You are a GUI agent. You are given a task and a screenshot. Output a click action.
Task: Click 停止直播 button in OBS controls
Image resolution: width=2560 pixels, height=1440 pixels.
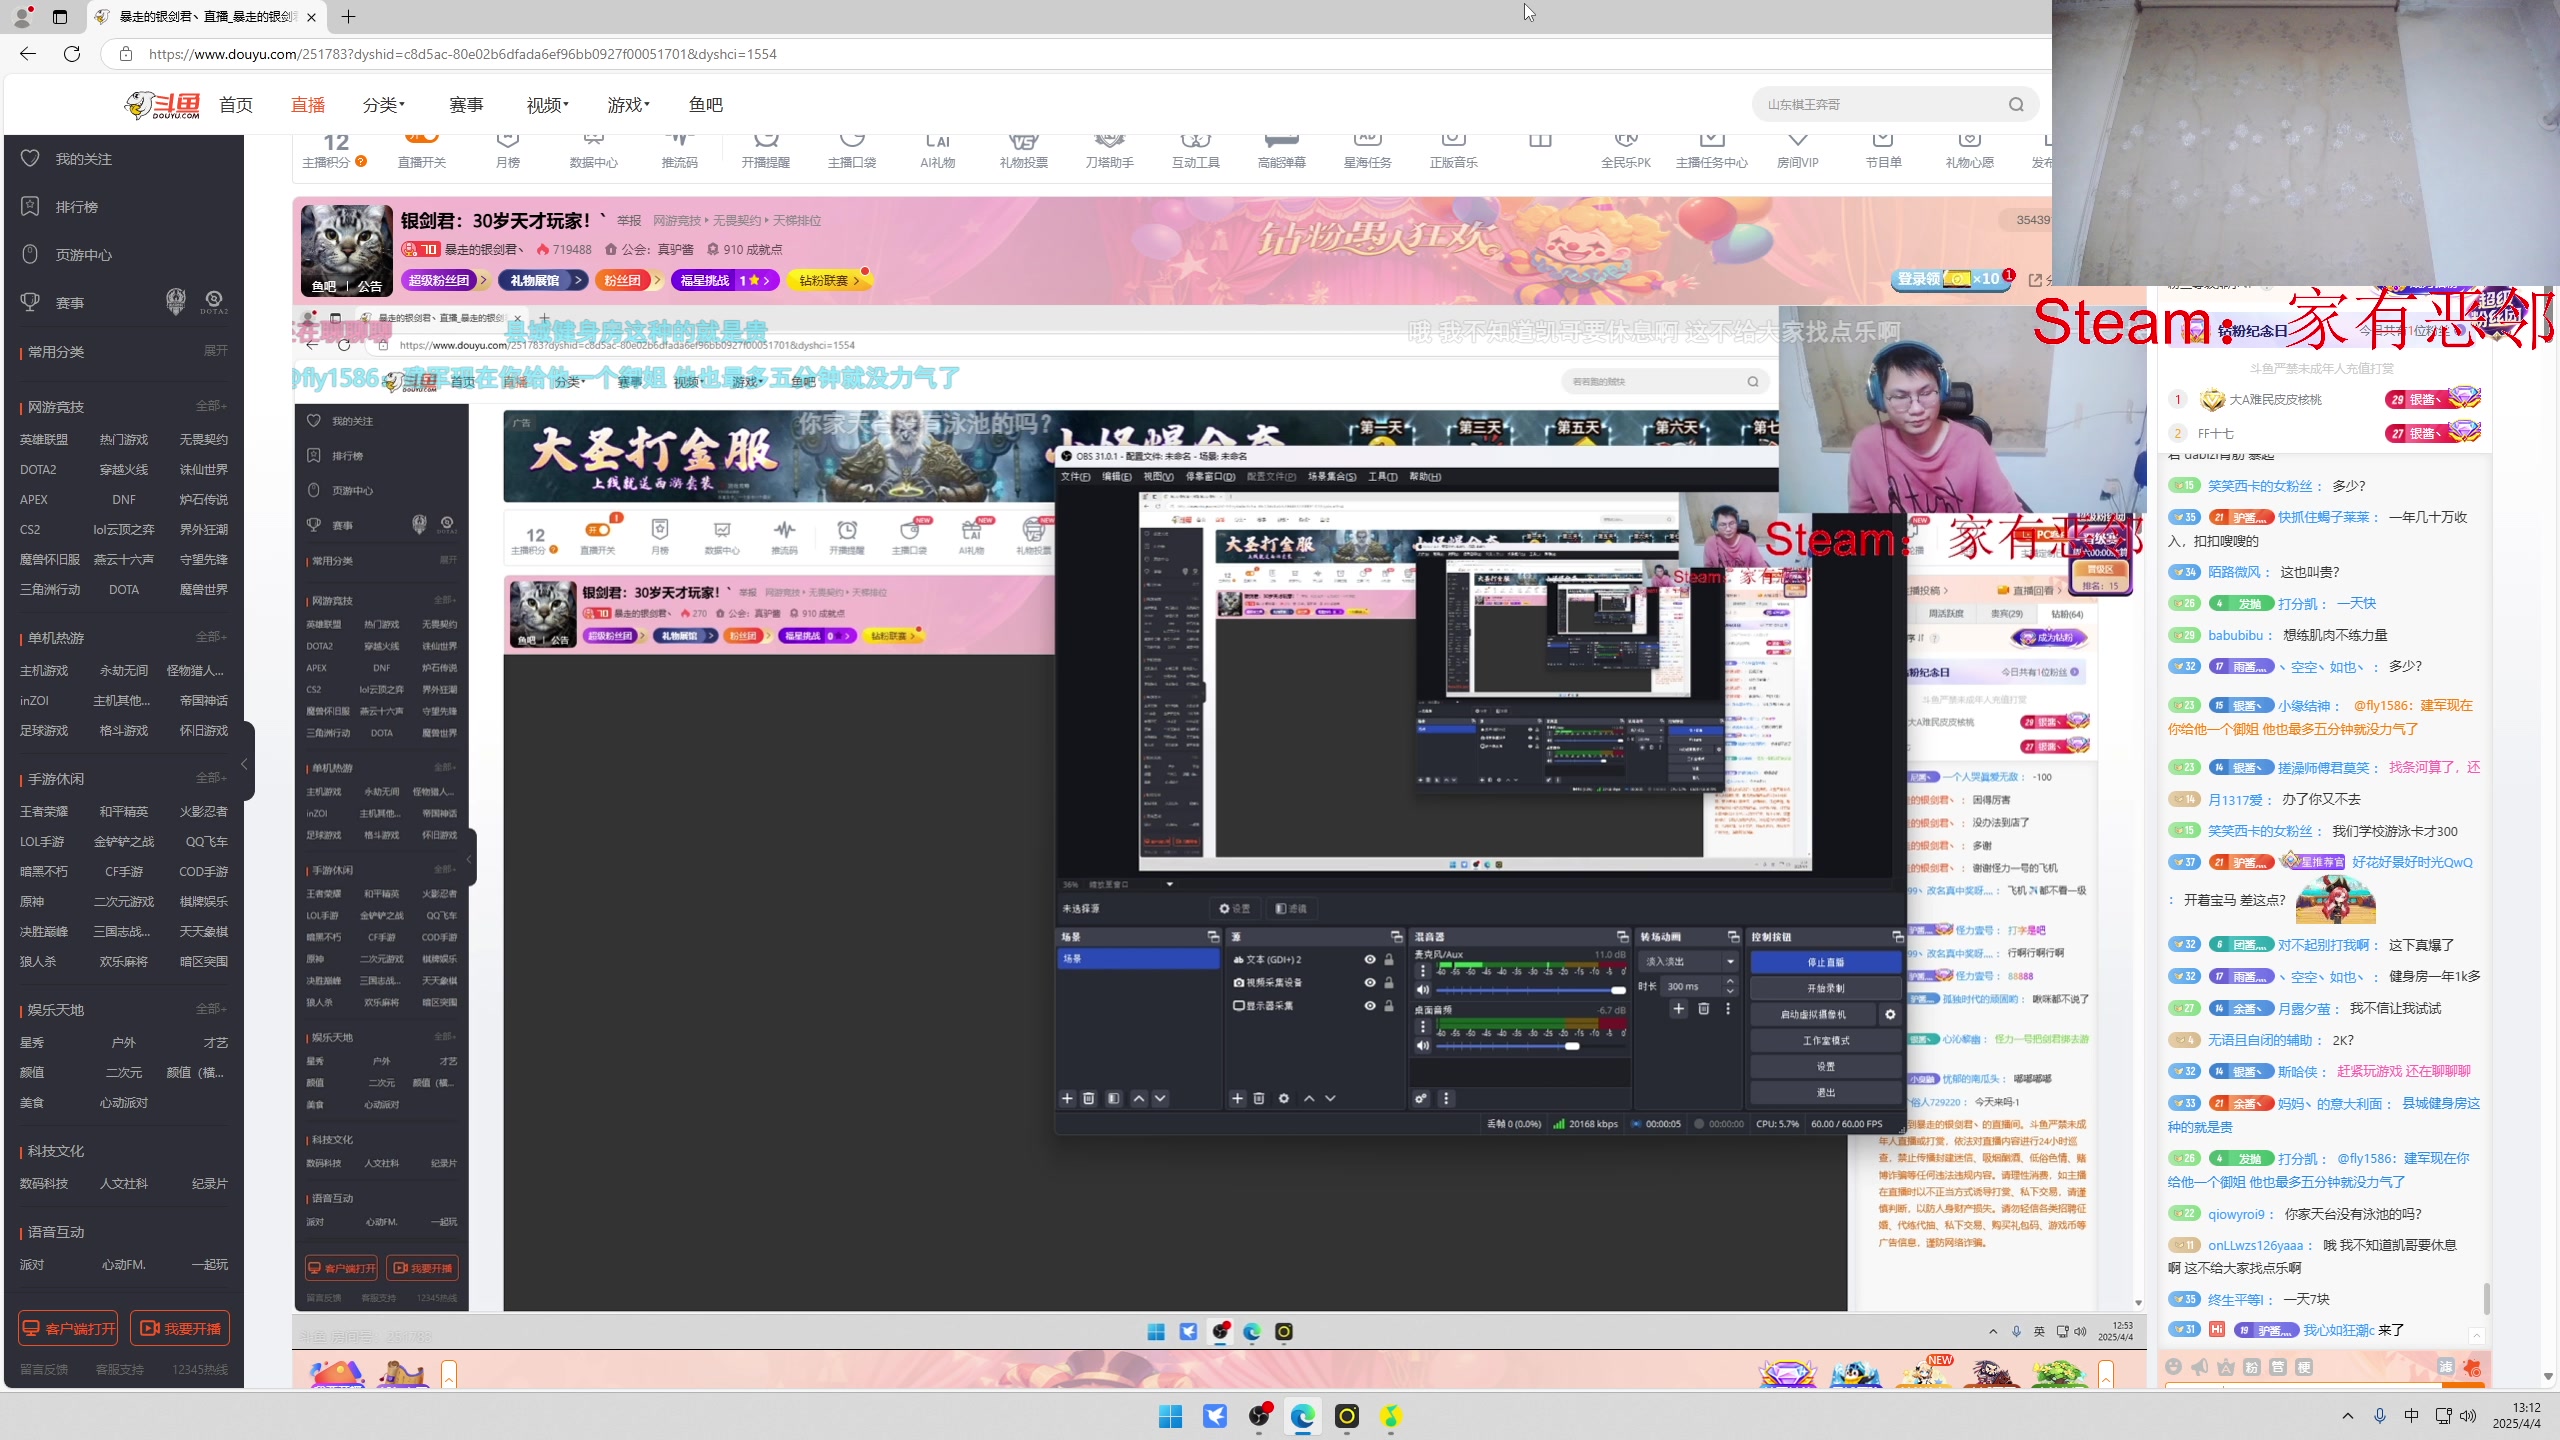point(1825,962)
